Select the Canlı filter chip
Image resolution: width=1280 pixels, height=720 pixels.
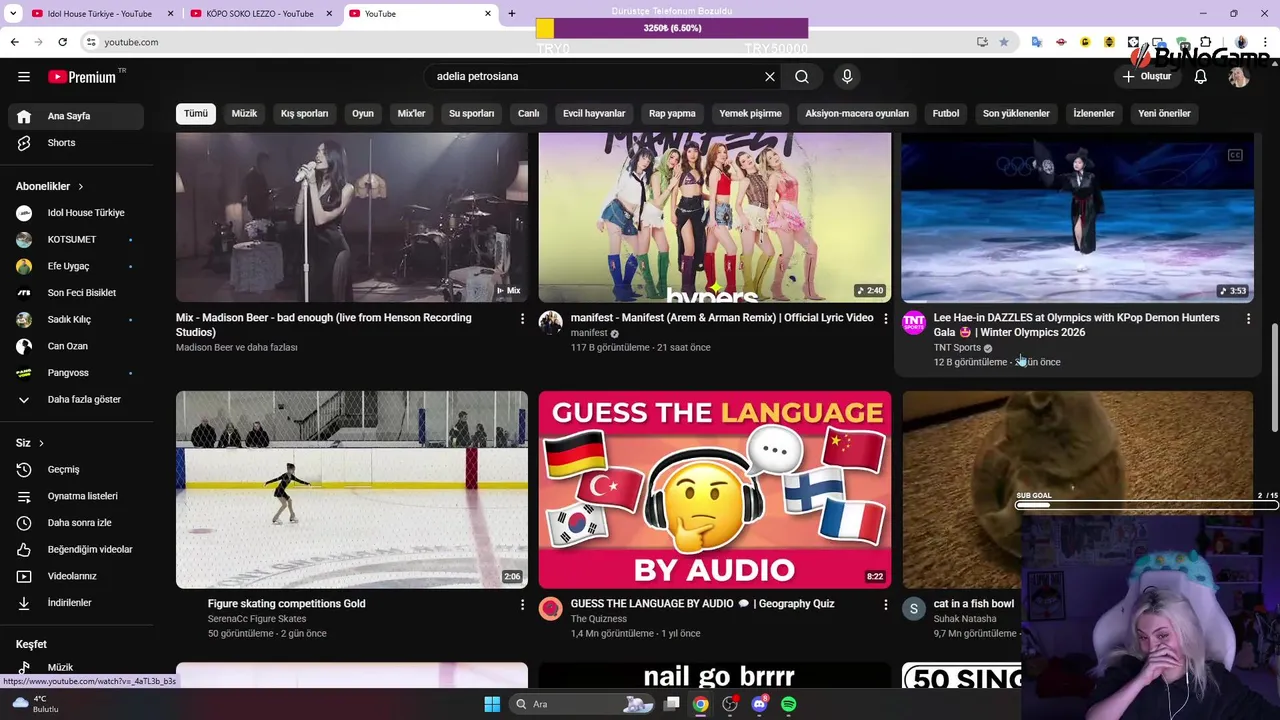pyautogui.click(x=528, y=113)
